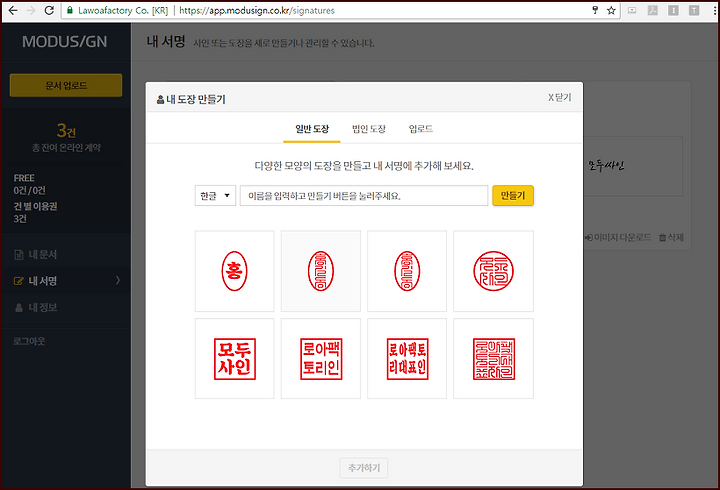Select the round circular seal stamp

[494, 271]
